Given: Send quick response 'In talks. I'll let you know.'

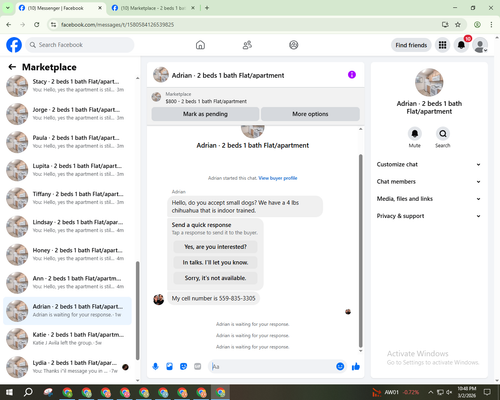Looking at the screenshot, I should point(215,263).
